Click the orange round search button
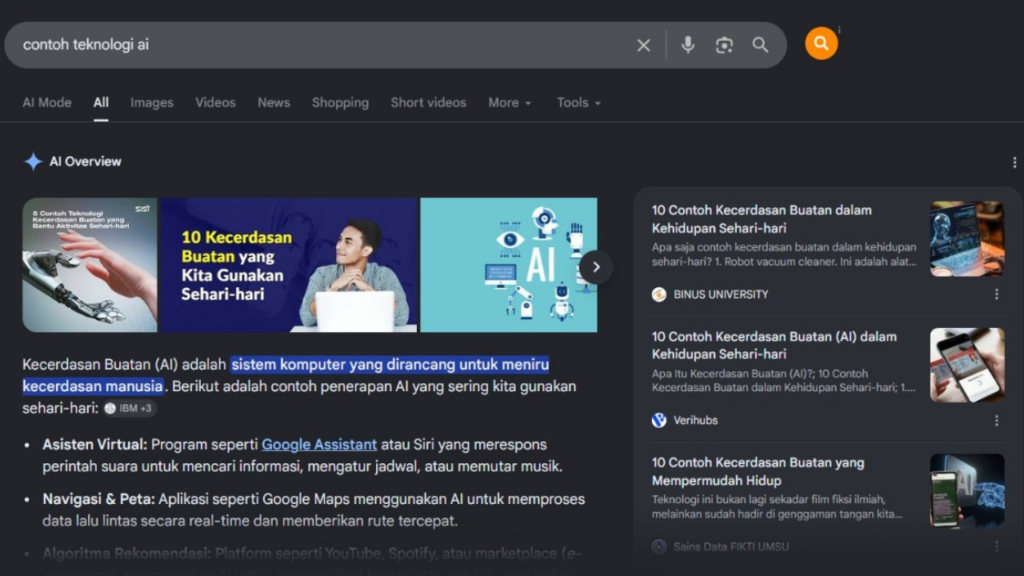Screen dimensions: 1024x576 tap(821, 44)
